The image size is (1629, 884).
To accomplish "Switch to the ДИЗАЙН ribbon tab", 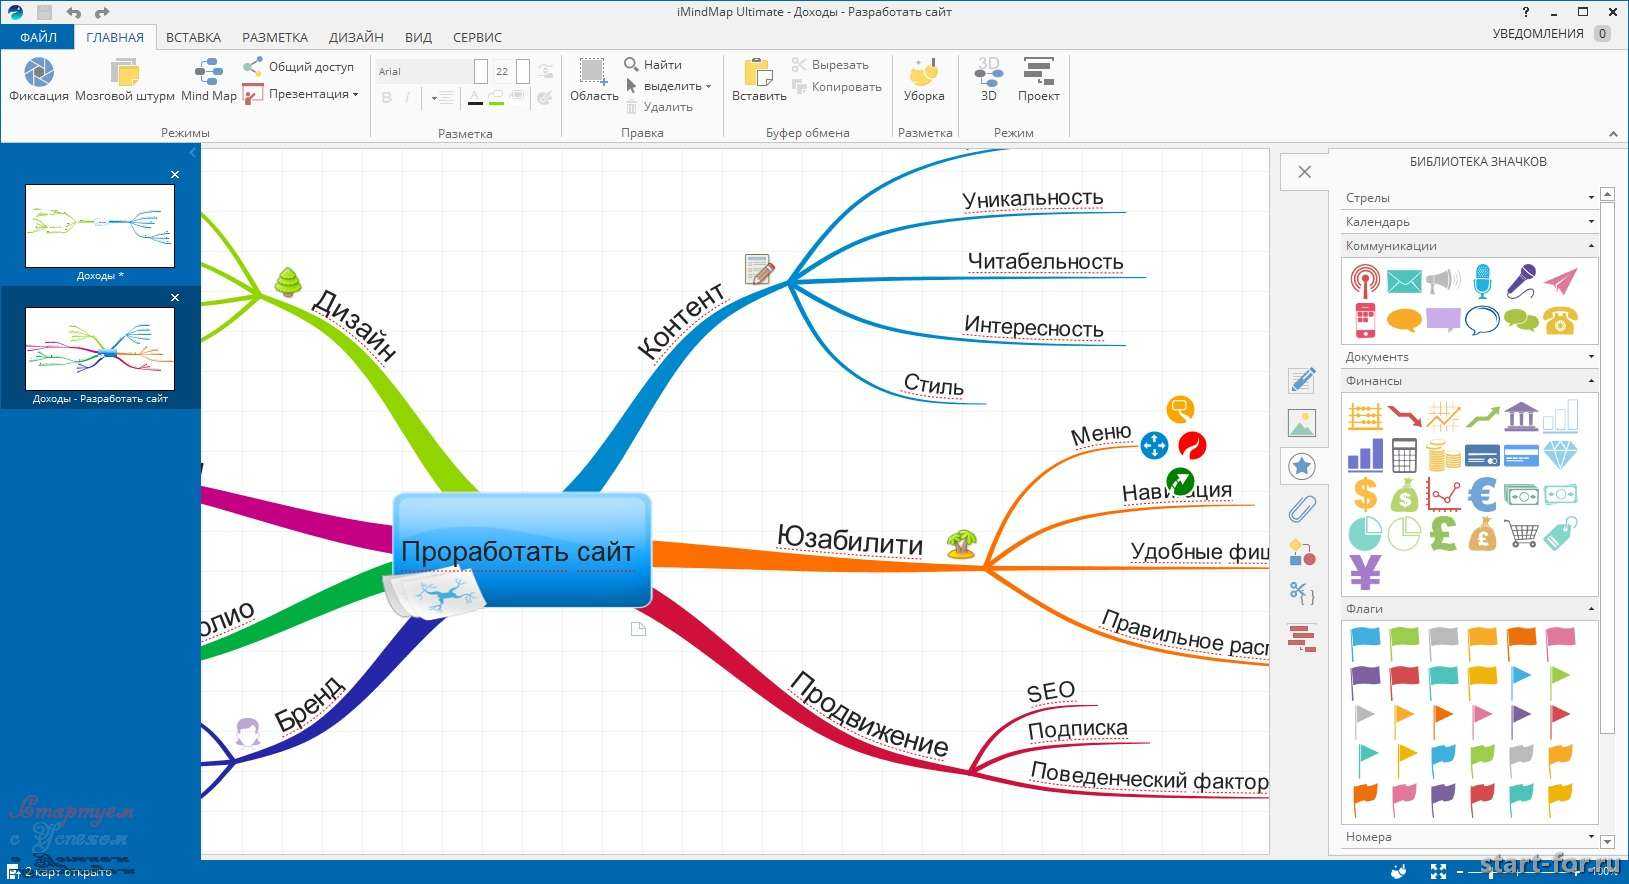I will click(356, 37).
